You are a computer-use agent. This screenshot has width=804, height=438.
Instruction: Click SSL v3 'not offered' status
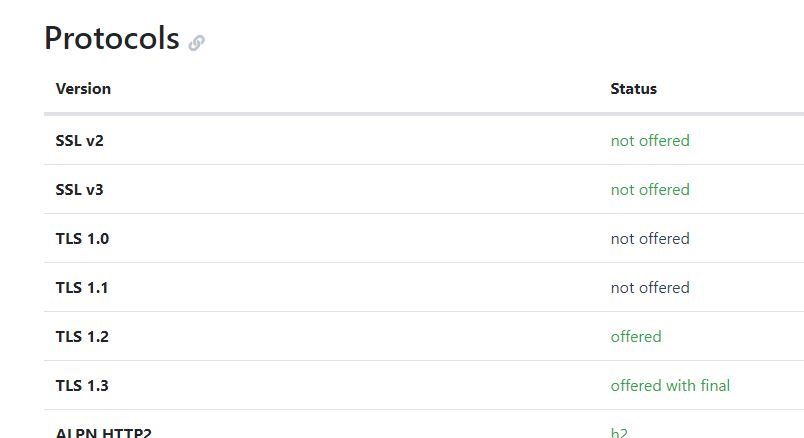[650, 189]
